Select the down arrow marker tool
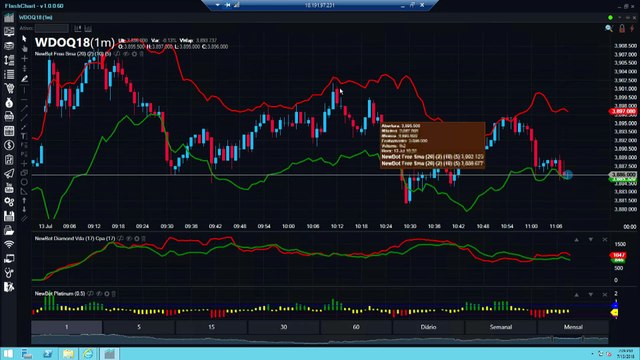 pos(24,209)
